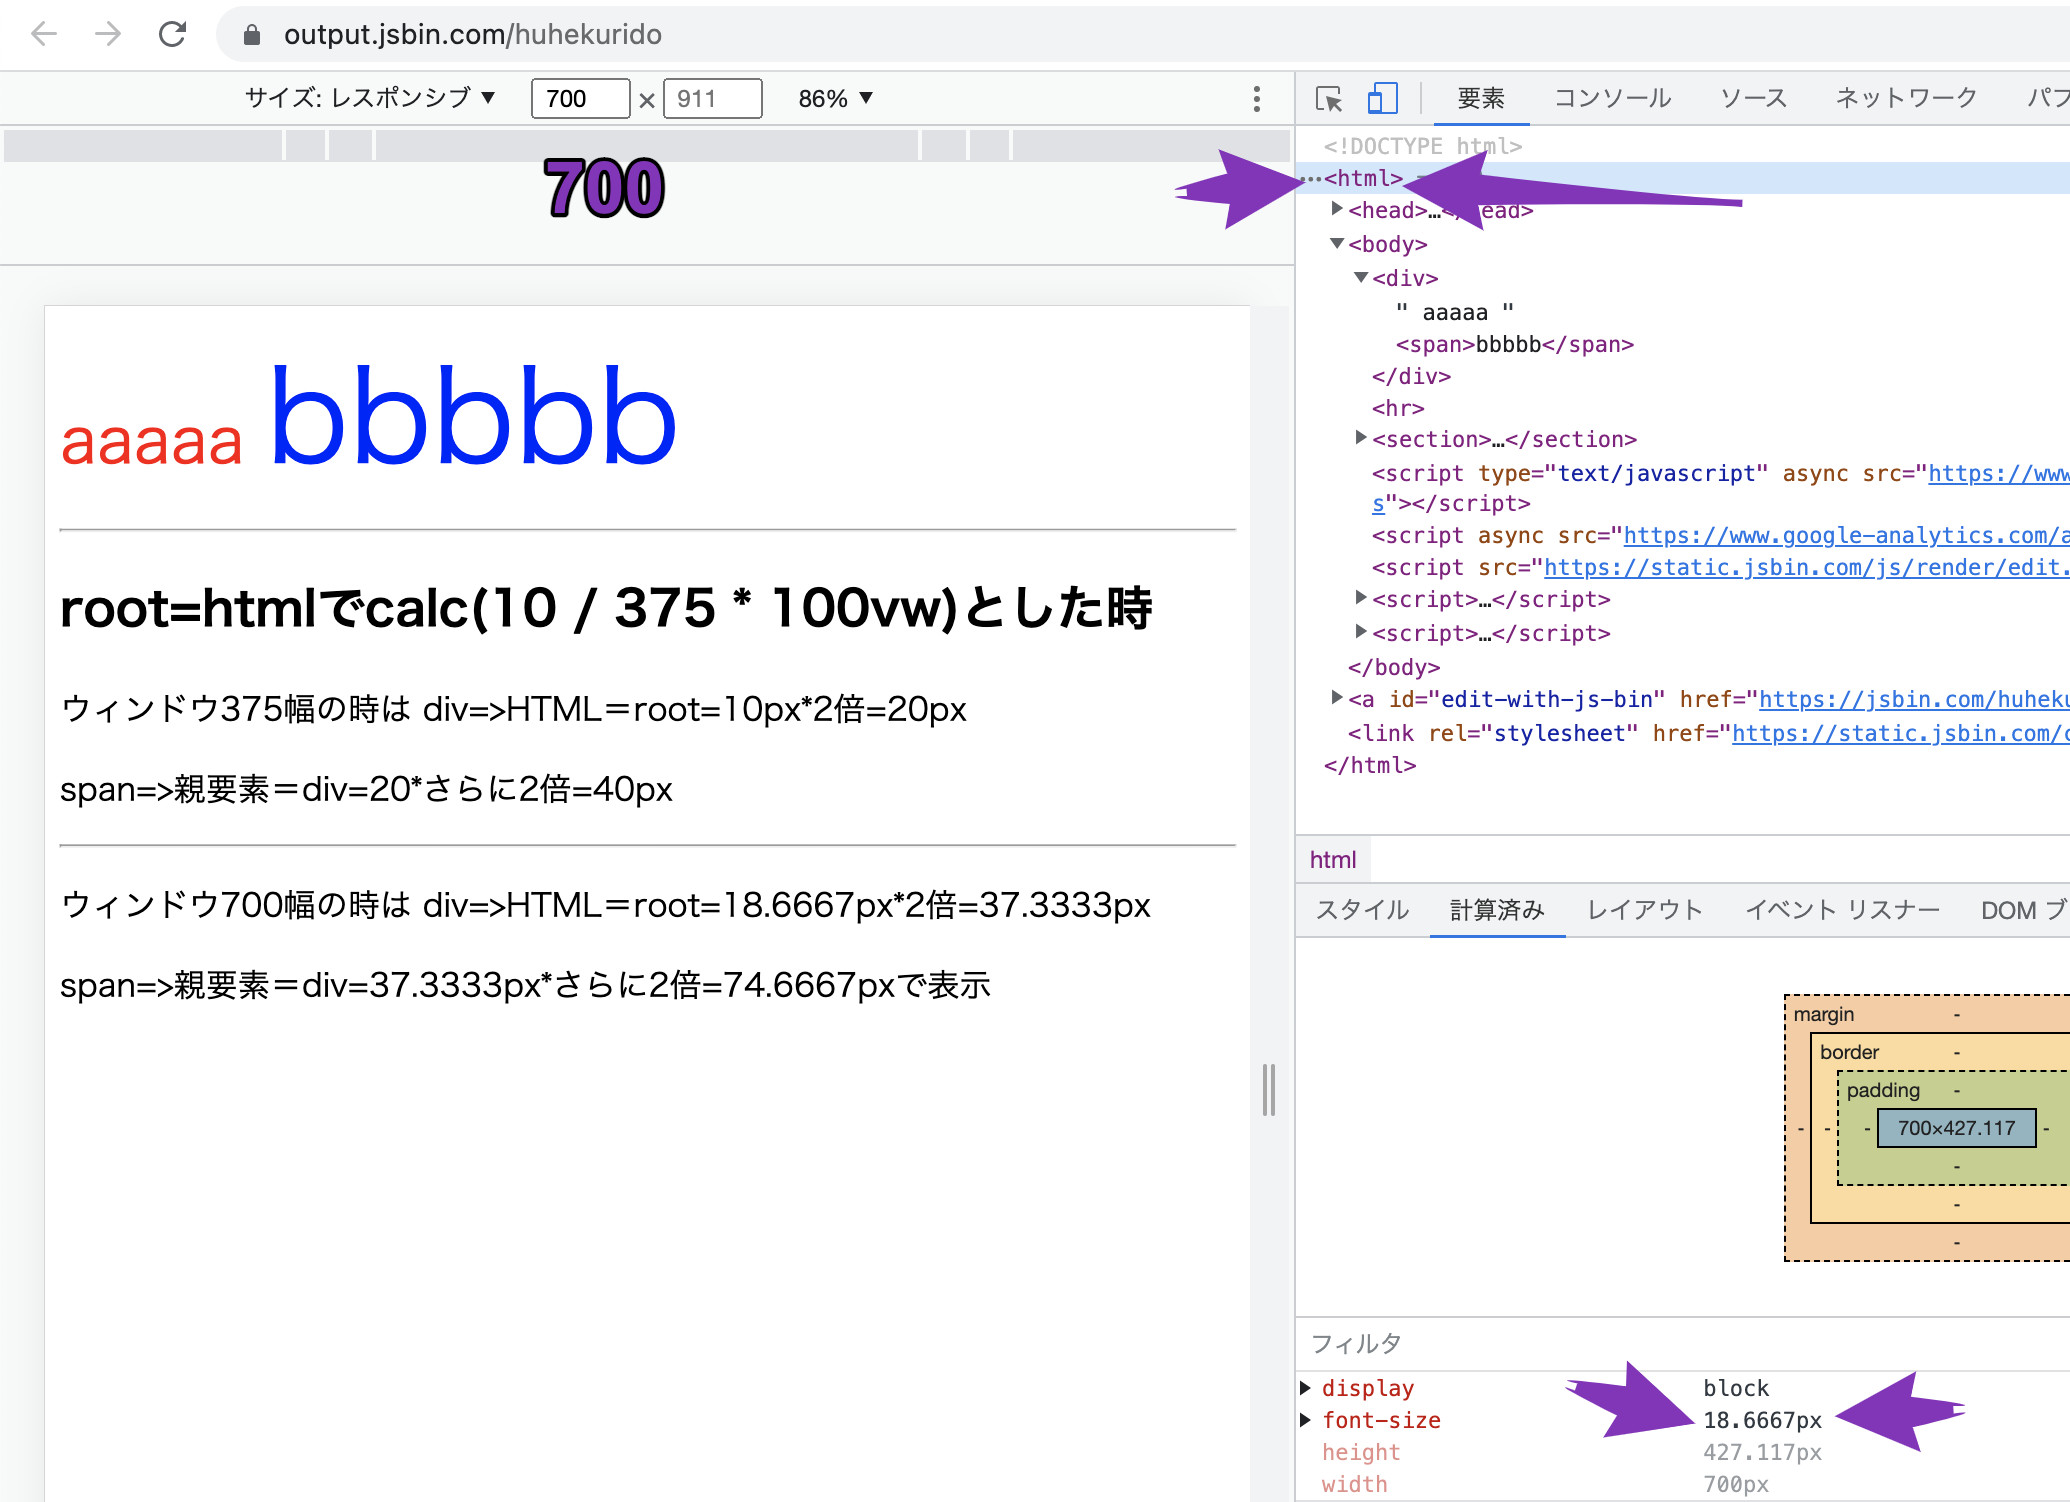Select the closing body tag row
This screenshot has width=2070, height=1502.
pyautogui.click(x=1394, y=667)
